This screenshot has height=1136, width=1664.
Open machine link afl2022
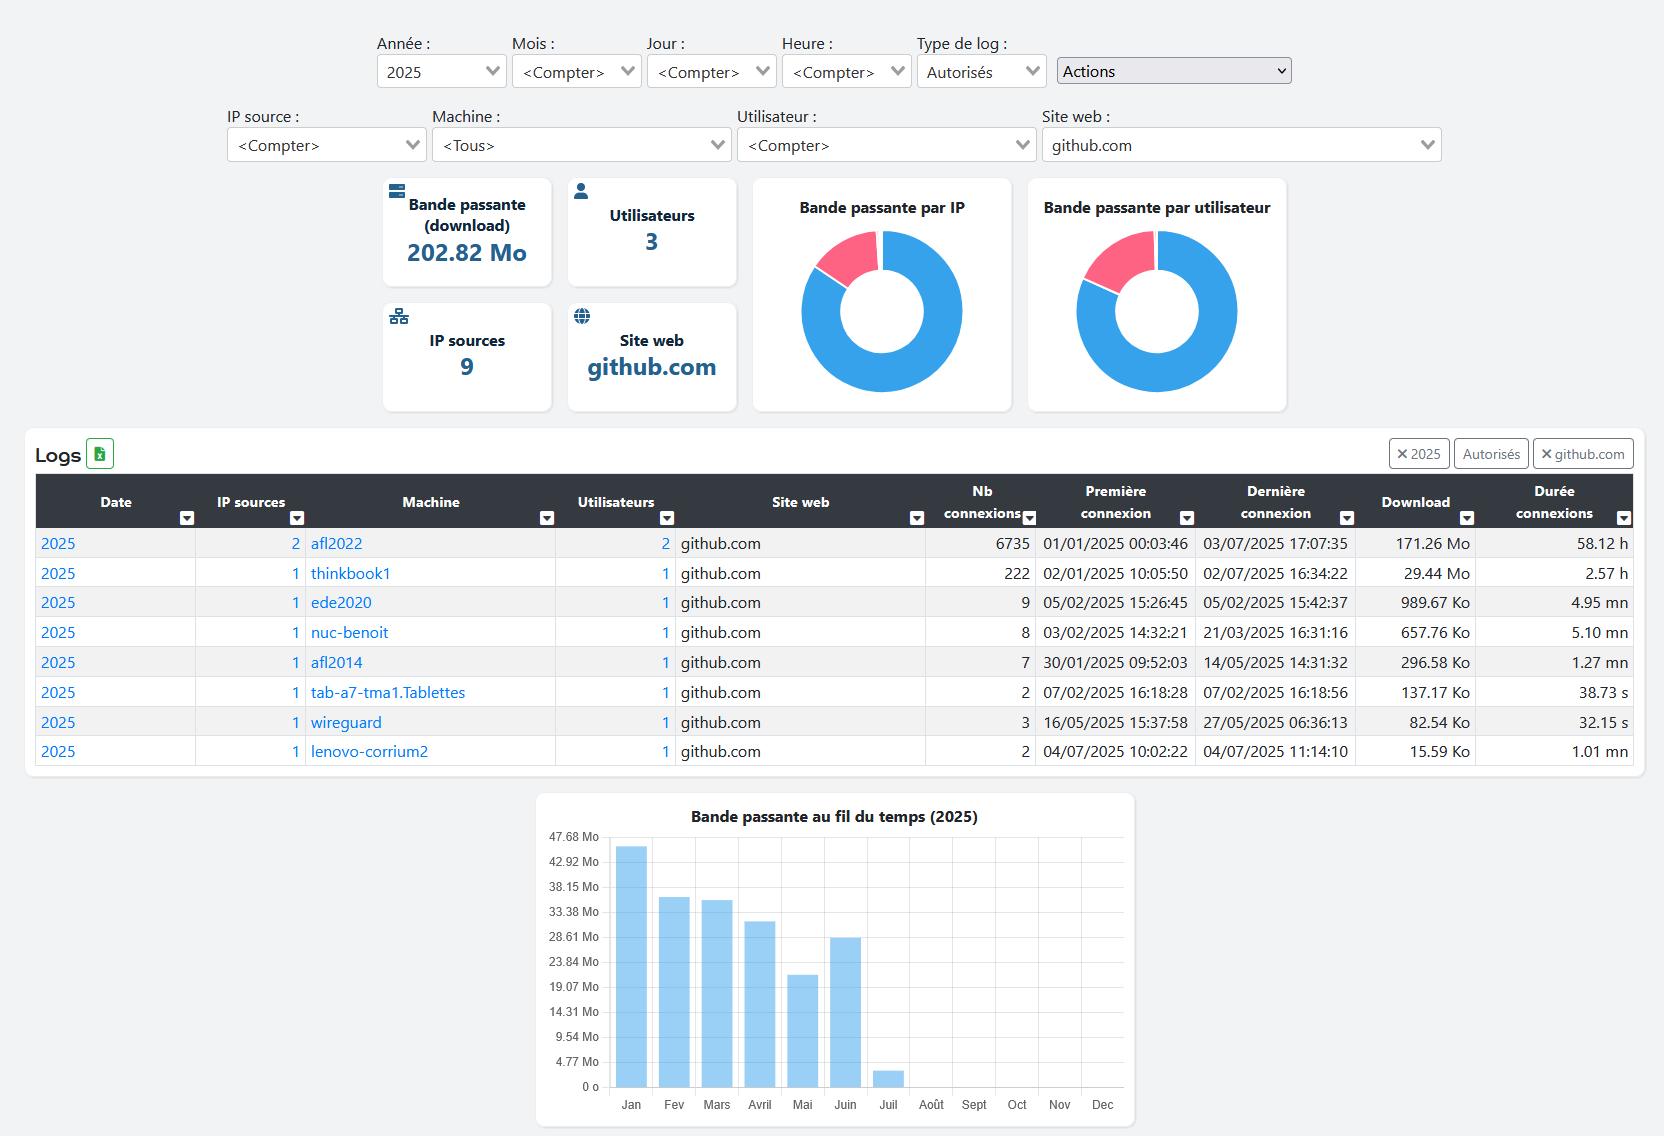pos(336,544)
